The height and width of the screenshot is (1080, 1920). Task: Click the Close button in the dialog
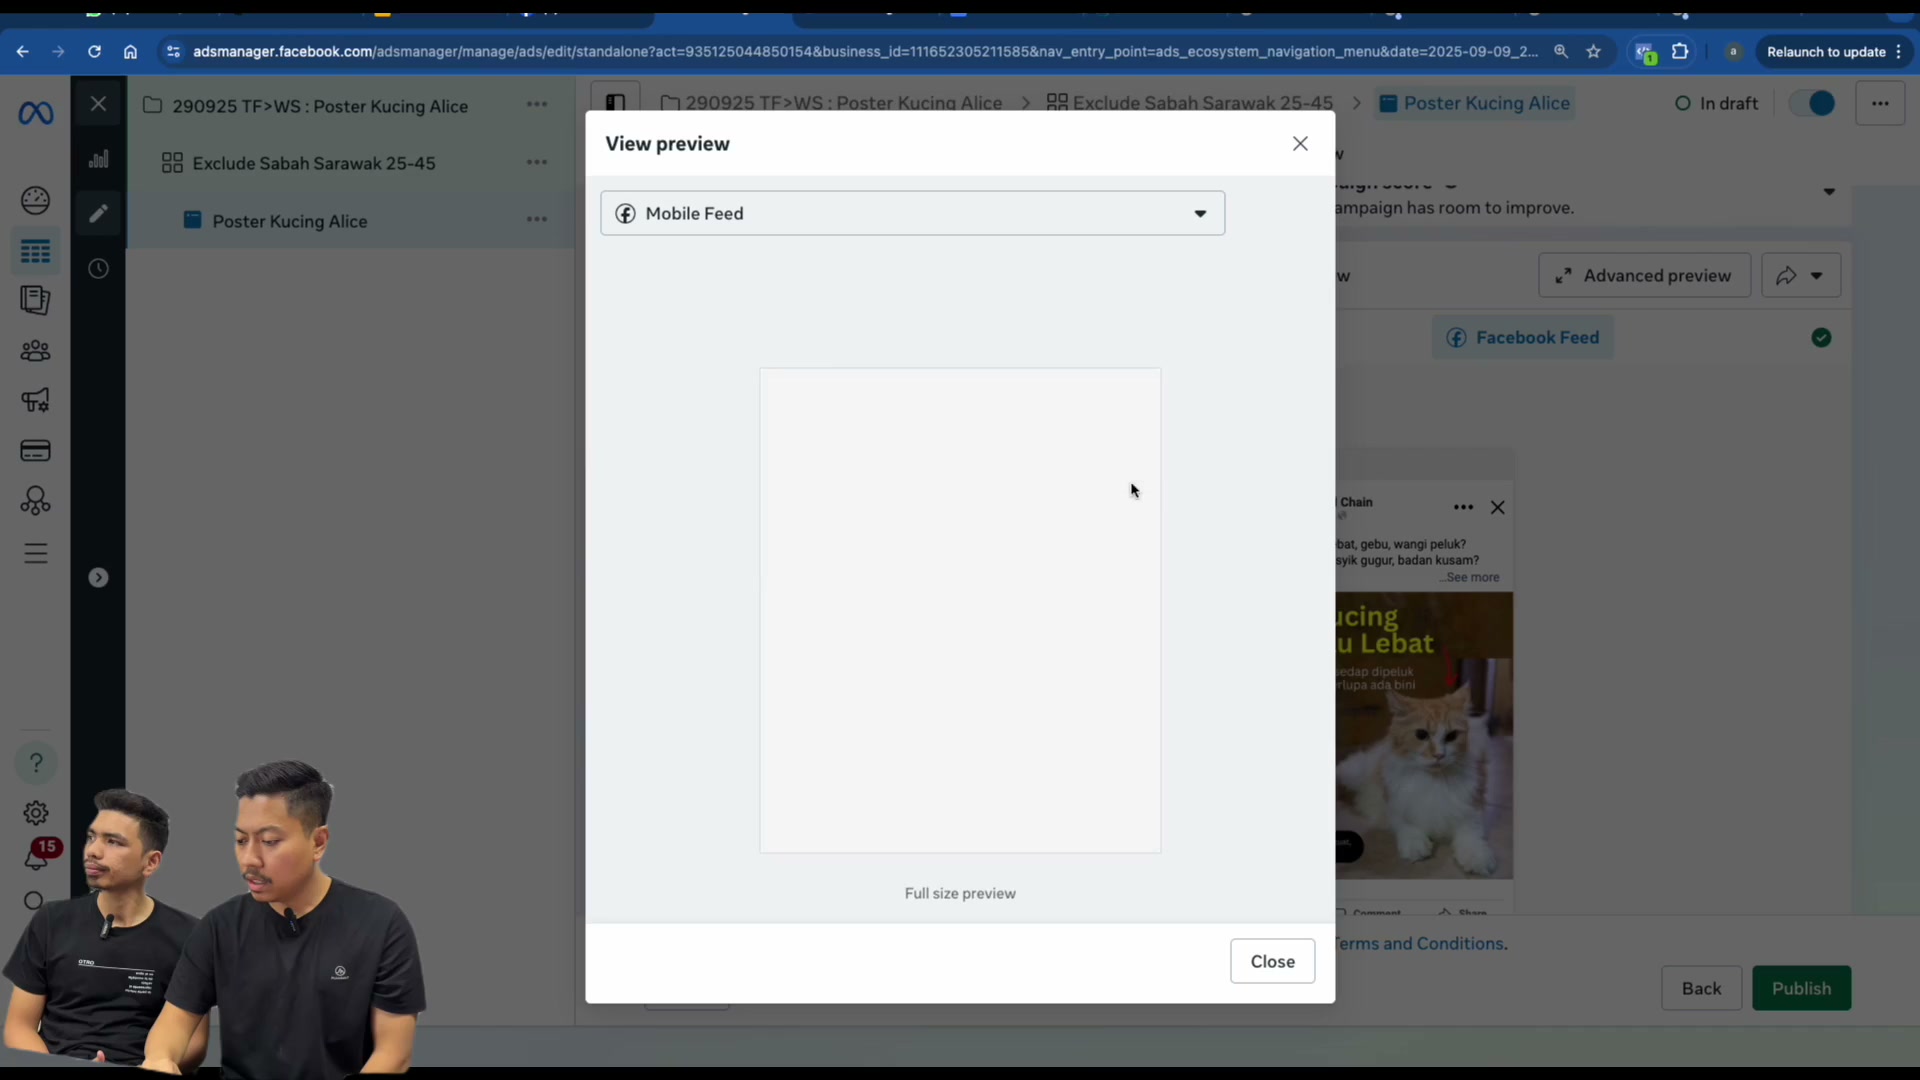(1272, 961)
